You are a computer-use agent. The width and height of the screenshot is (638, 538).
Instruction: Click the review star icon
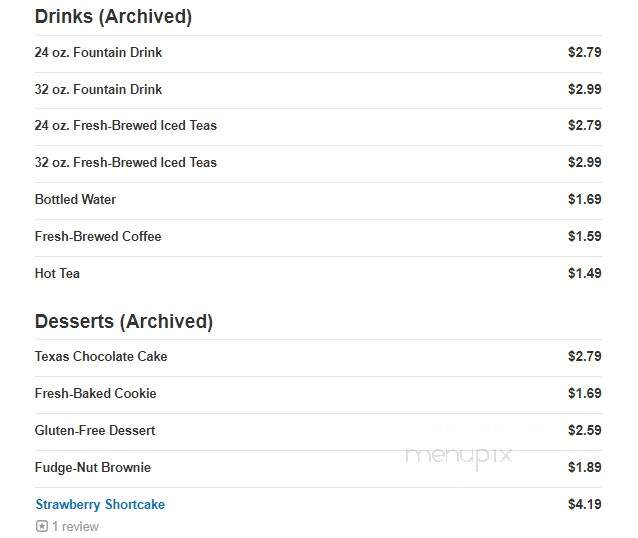tap(42, 526)
